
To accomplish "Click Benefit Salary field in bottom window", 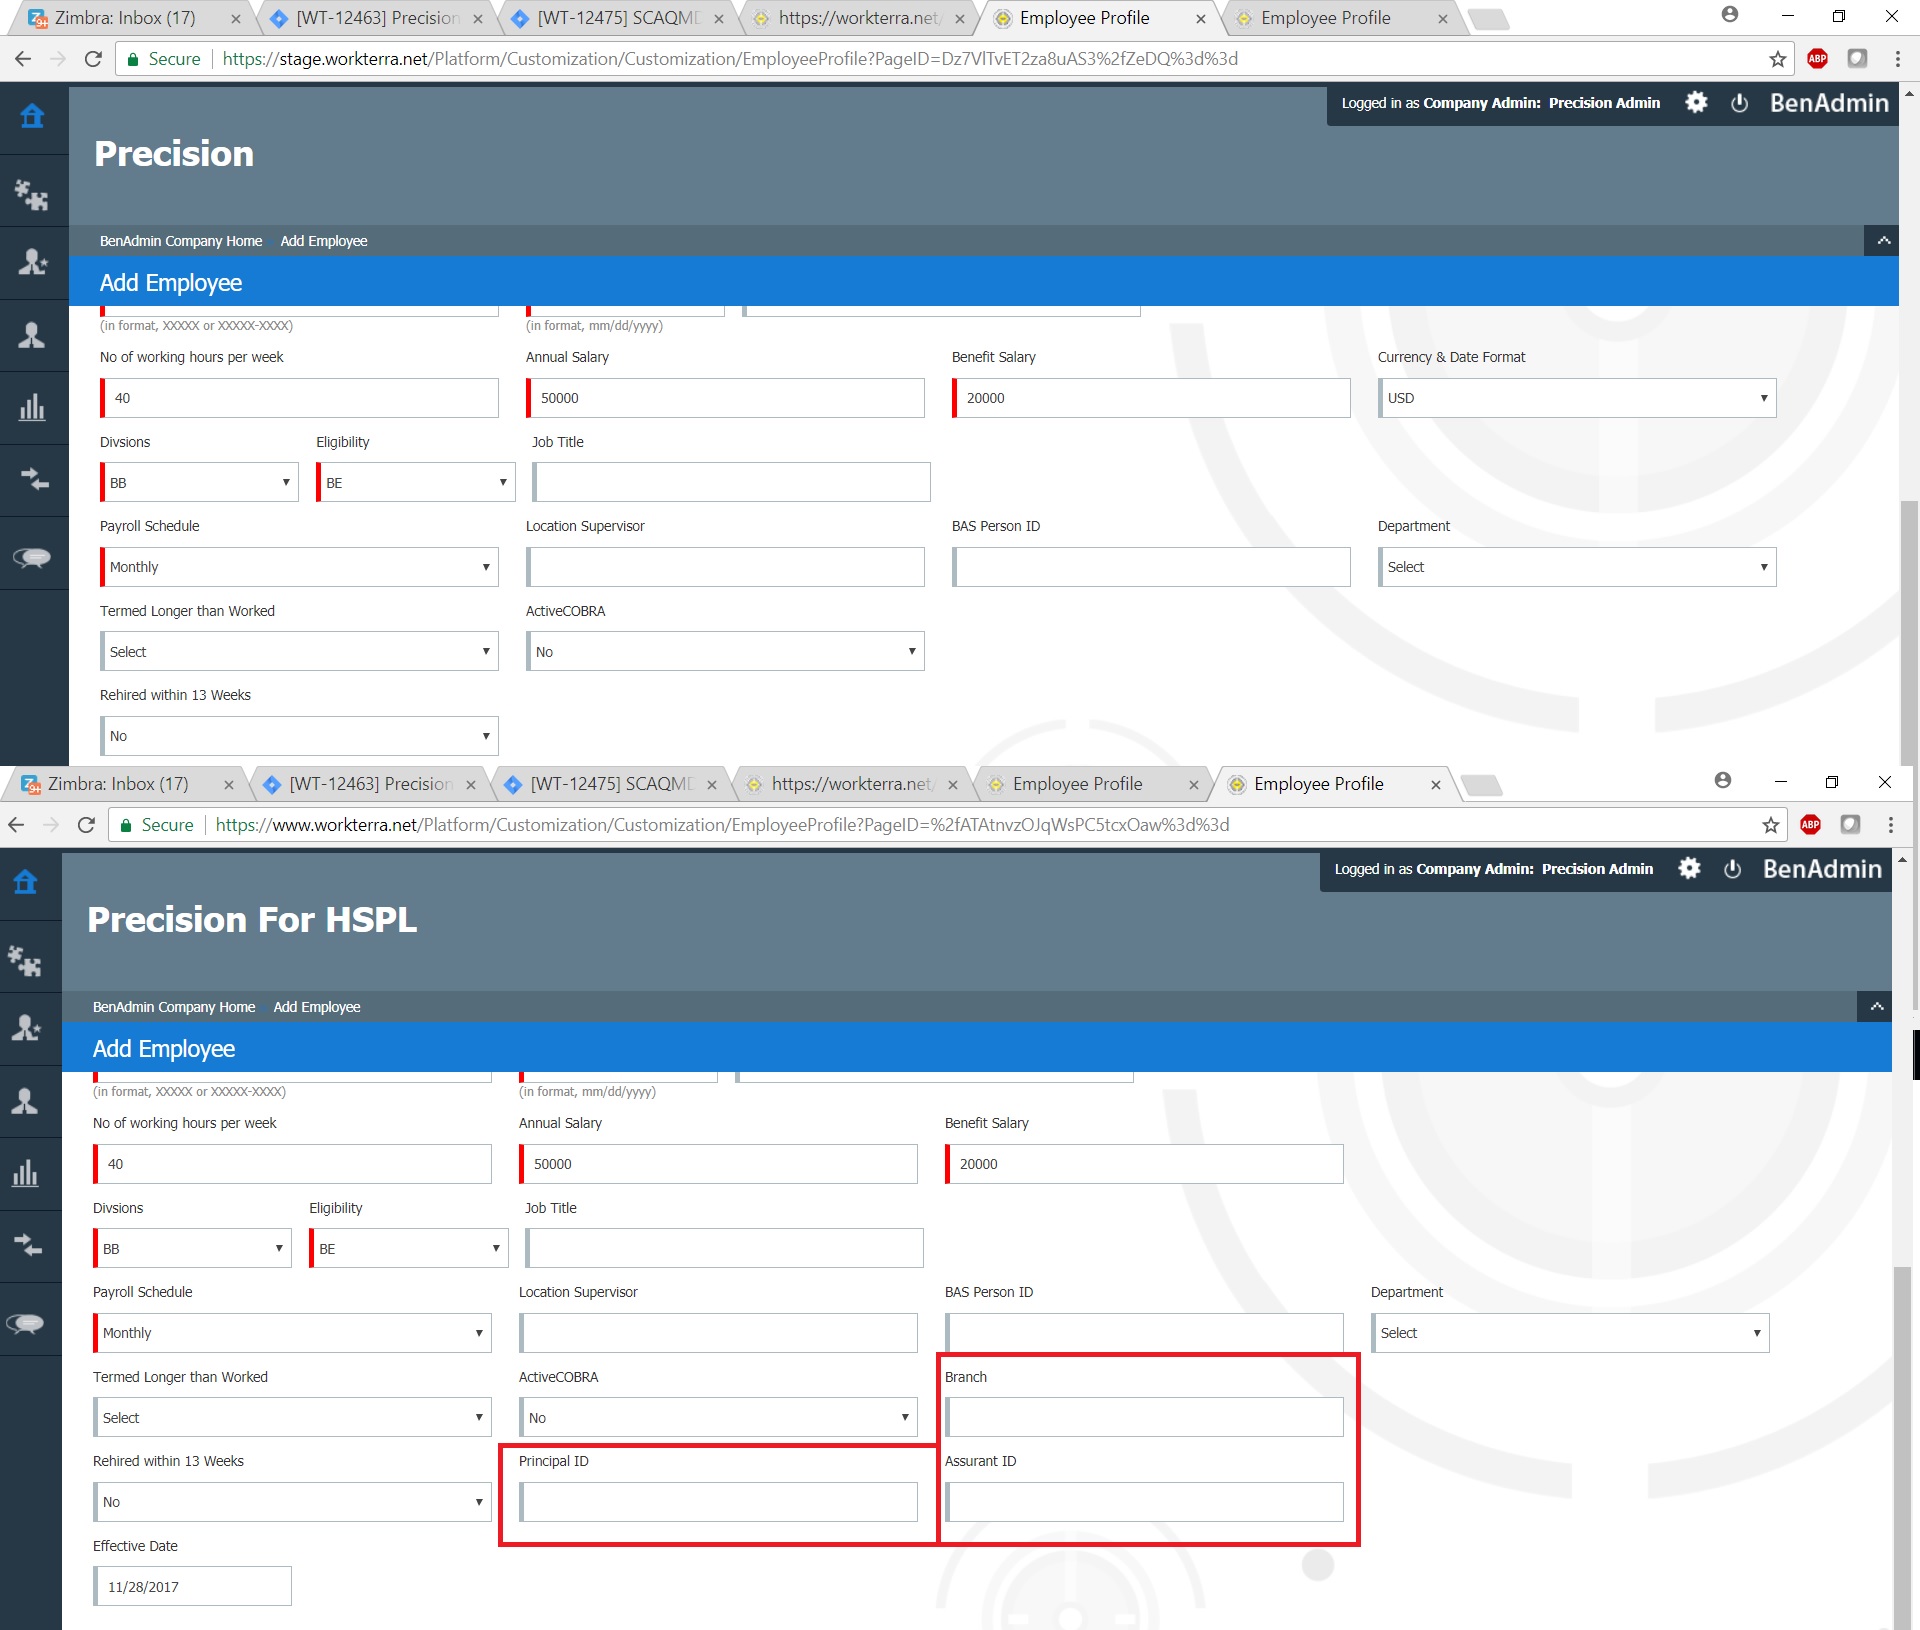I will pyautogui.click(x=1144, y=1164).
